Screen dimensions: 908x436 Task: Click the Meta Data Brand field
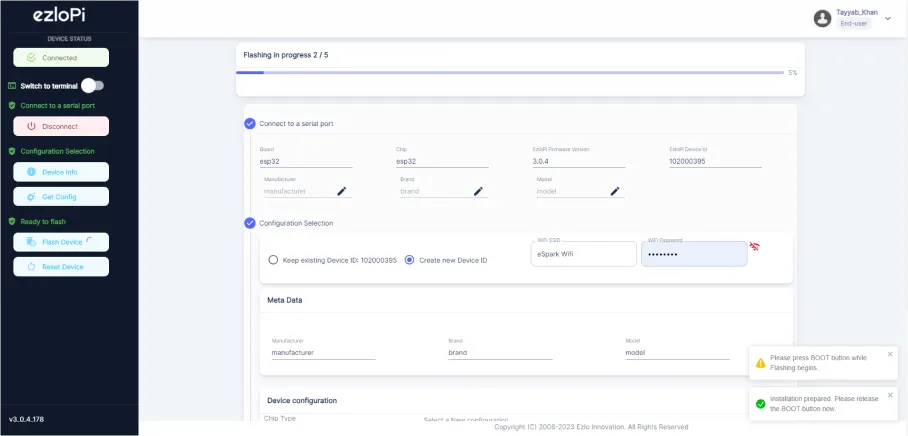[500, 353]
